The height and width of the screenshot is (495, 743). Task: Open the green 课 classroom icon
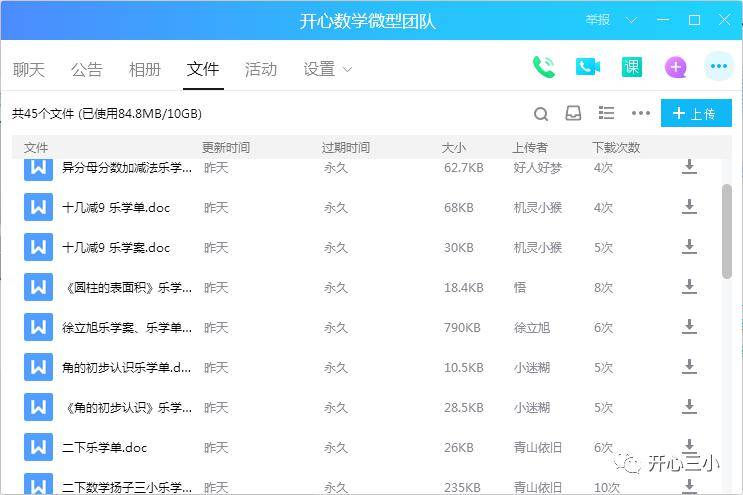(x=632, y=67)
